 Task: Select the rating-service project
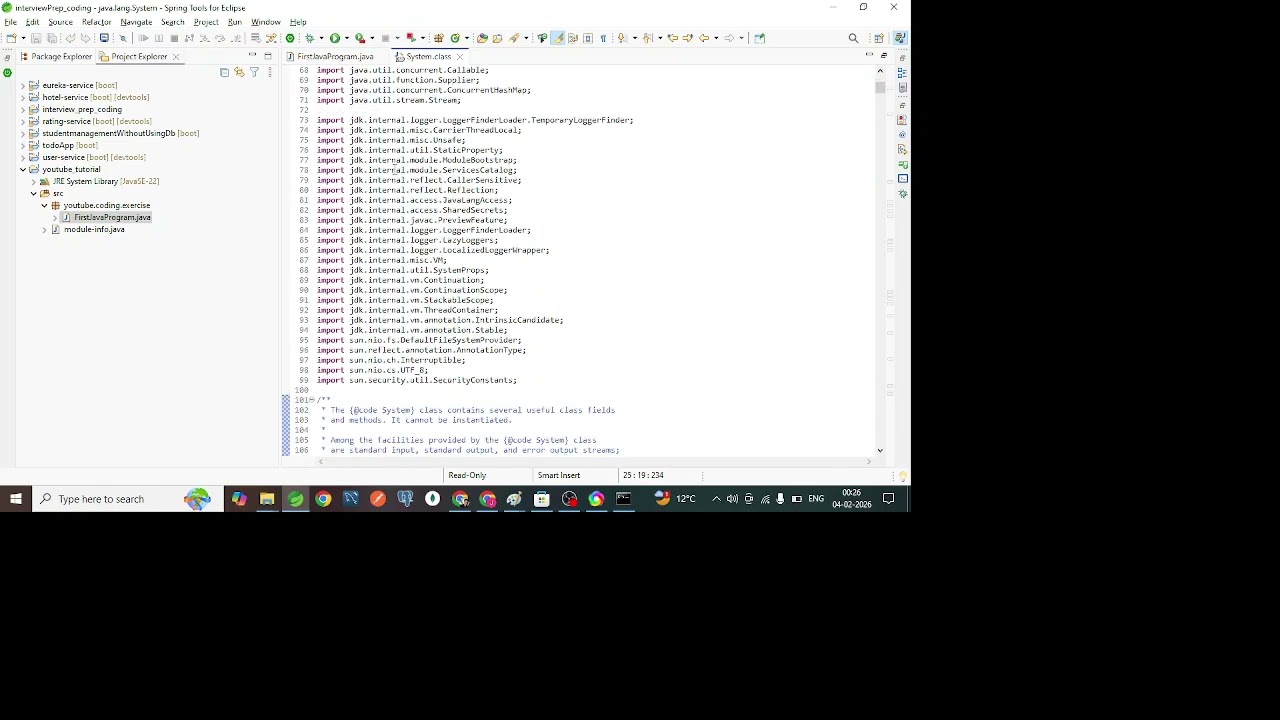(66, 121)
